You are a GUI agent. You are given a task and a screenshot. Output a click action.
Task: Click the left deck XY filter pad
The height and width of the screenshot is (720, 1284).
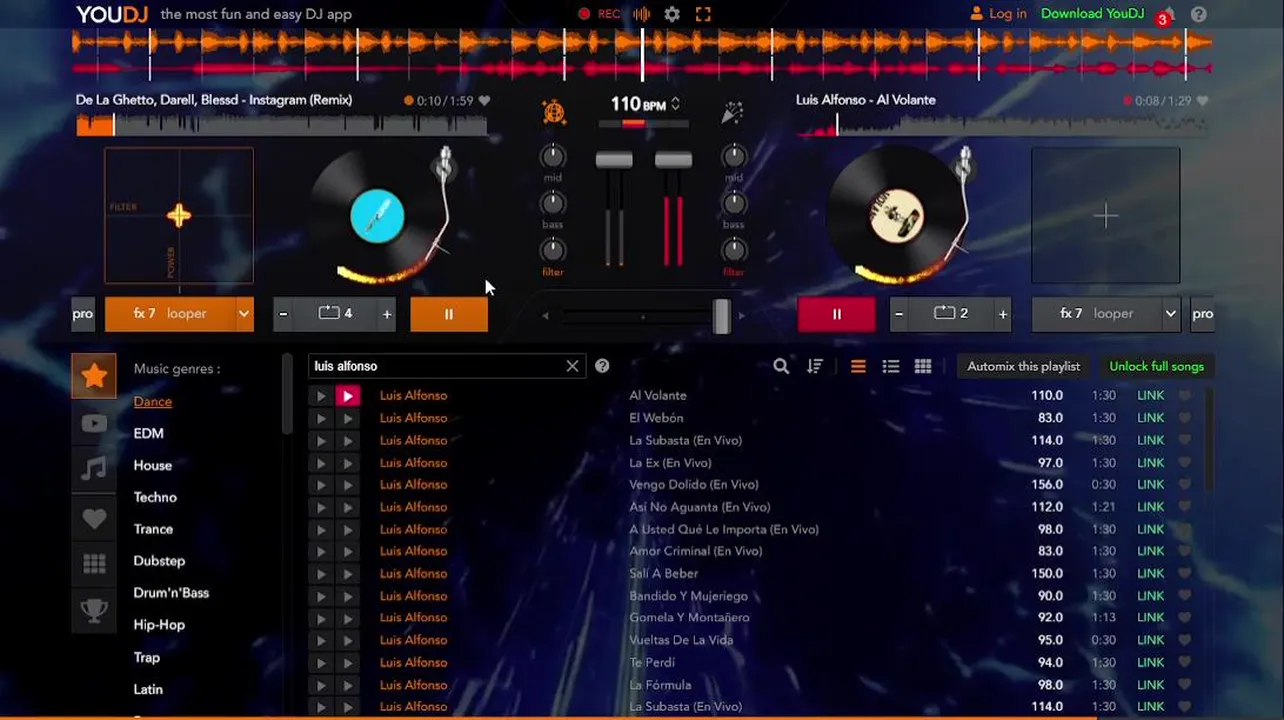(179, 216)
